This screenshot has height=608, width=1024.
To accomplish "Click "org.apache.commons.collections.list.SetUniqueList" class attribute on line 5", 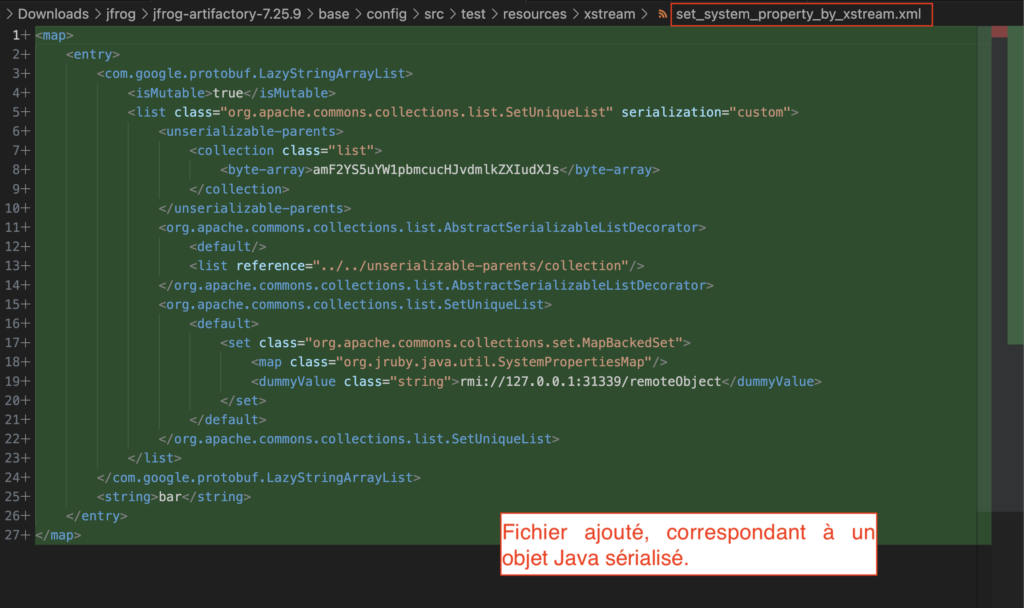I will pyautogui.click(x=417, y=112).
